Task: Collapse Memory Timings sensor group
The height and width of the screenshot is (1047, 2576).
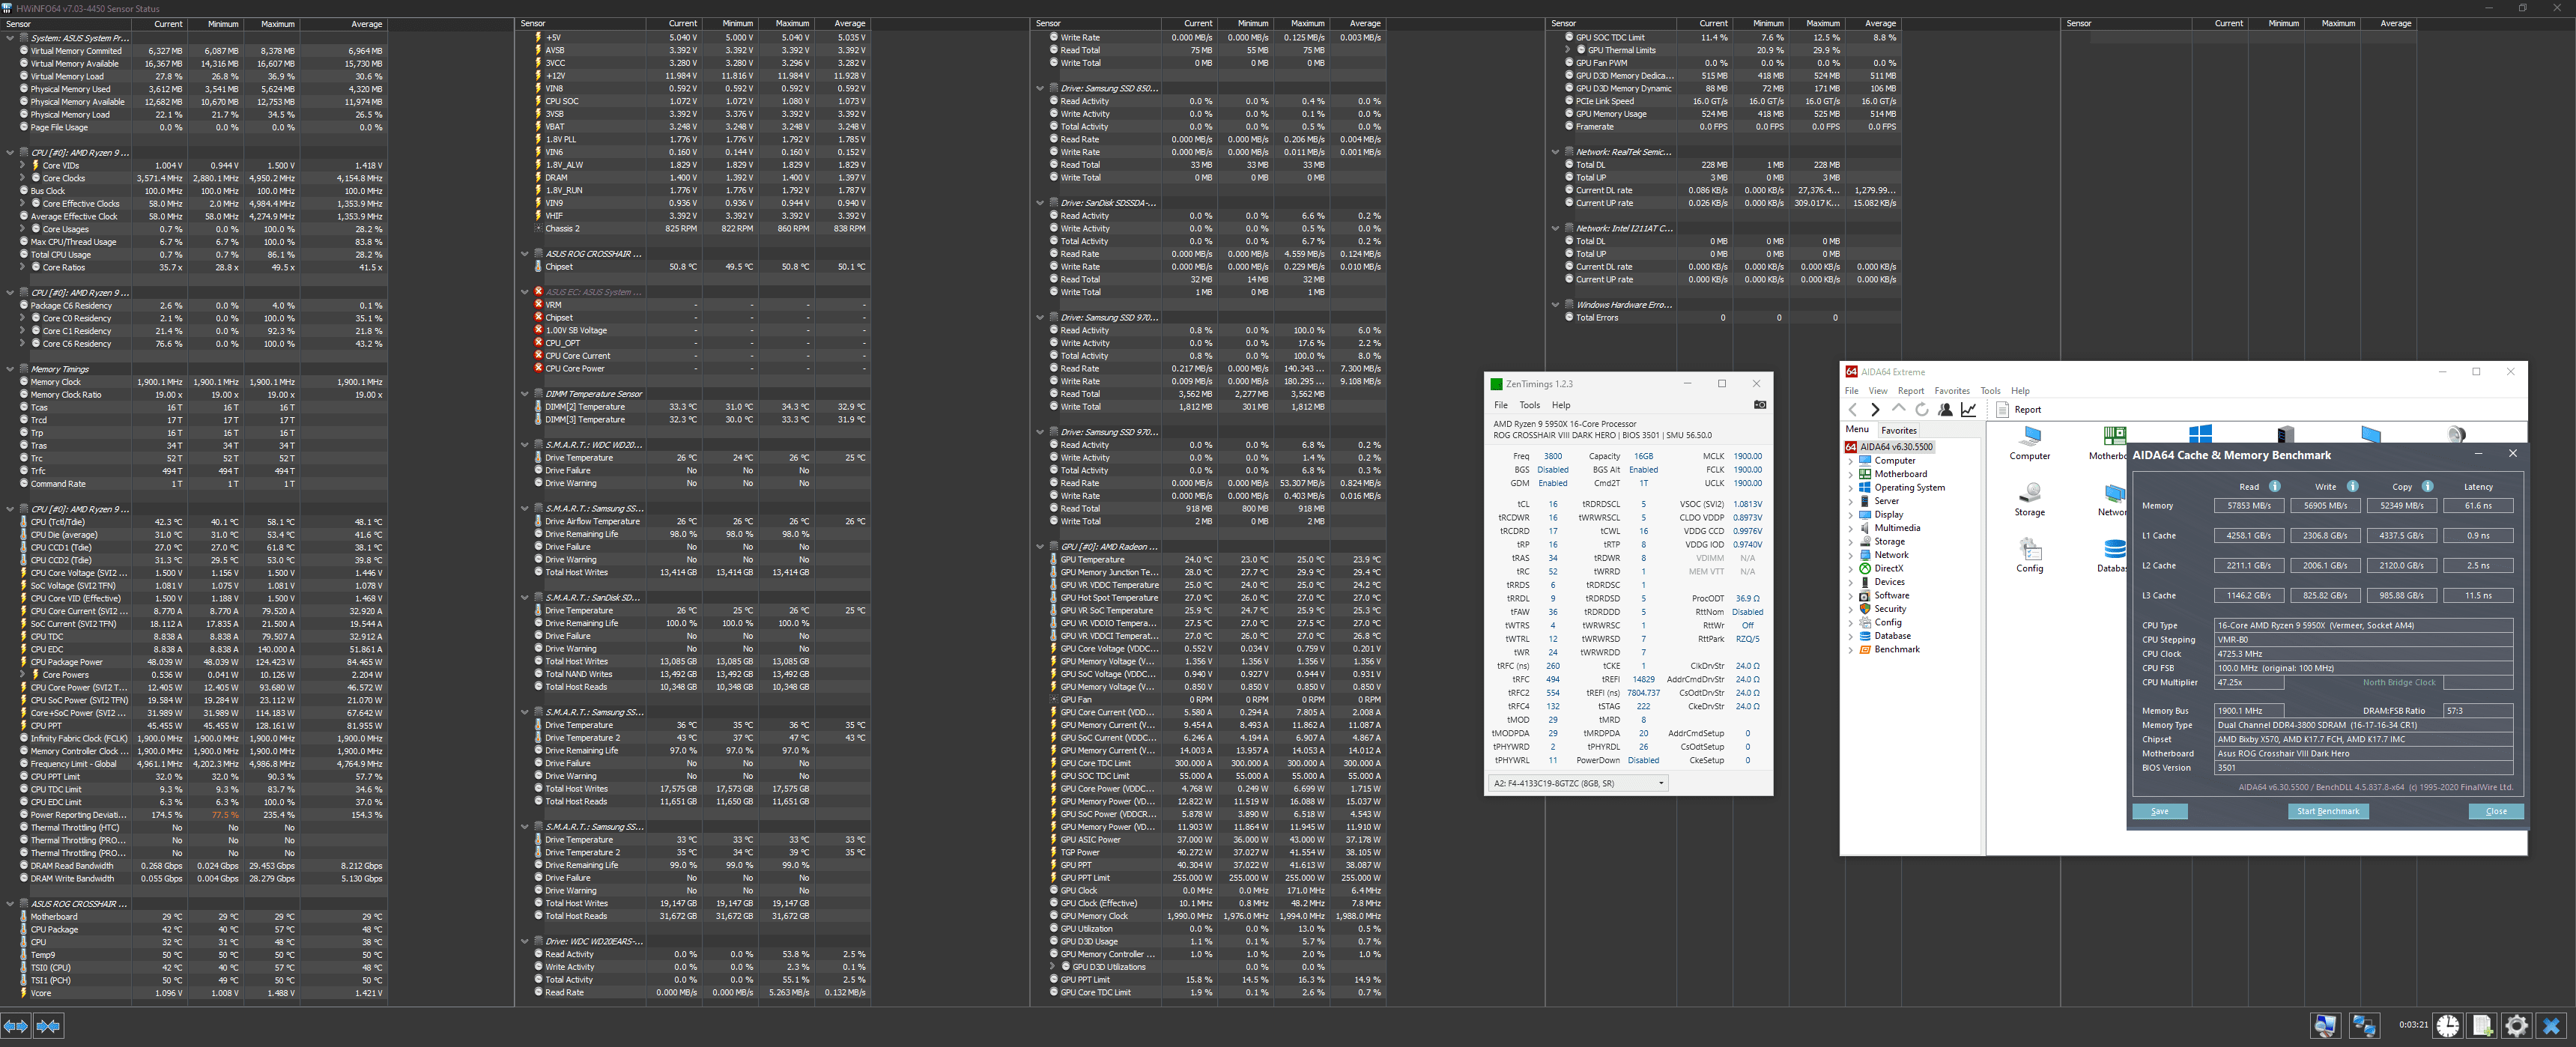Action: (10, 369)
